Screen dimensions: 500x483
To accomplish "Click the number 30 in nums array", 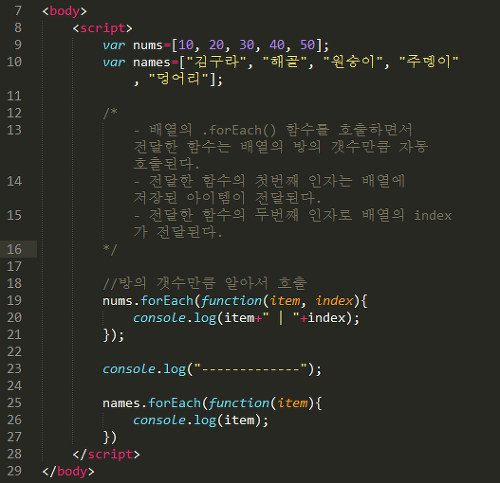I will [x=247, y=45].
